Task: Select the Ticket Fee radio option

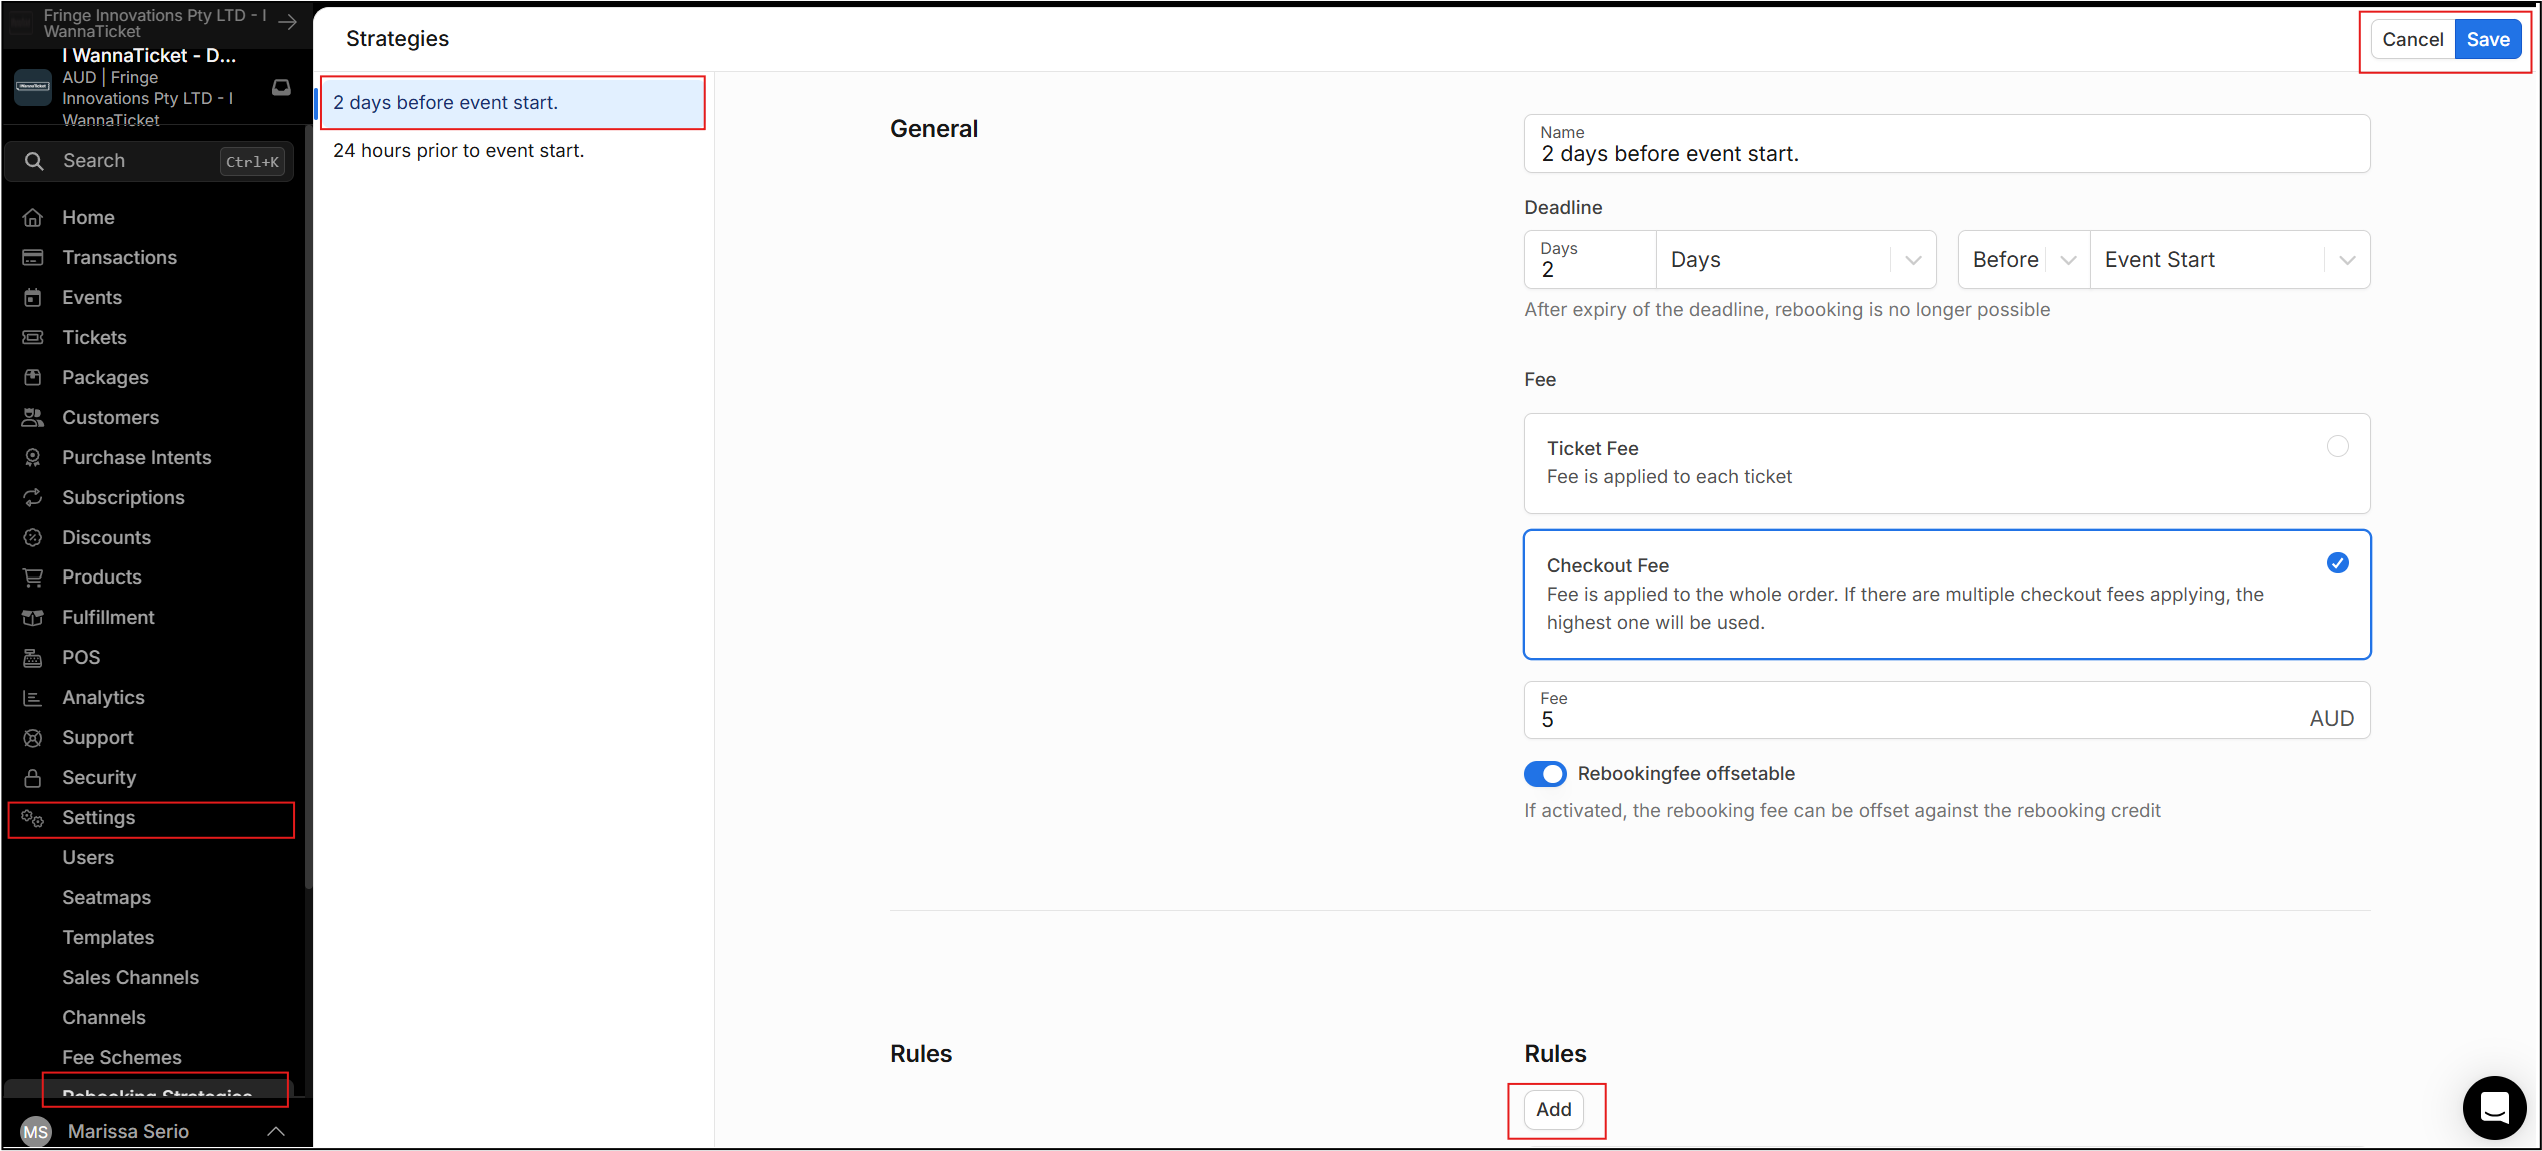Action: click(x=2337, y=447)
